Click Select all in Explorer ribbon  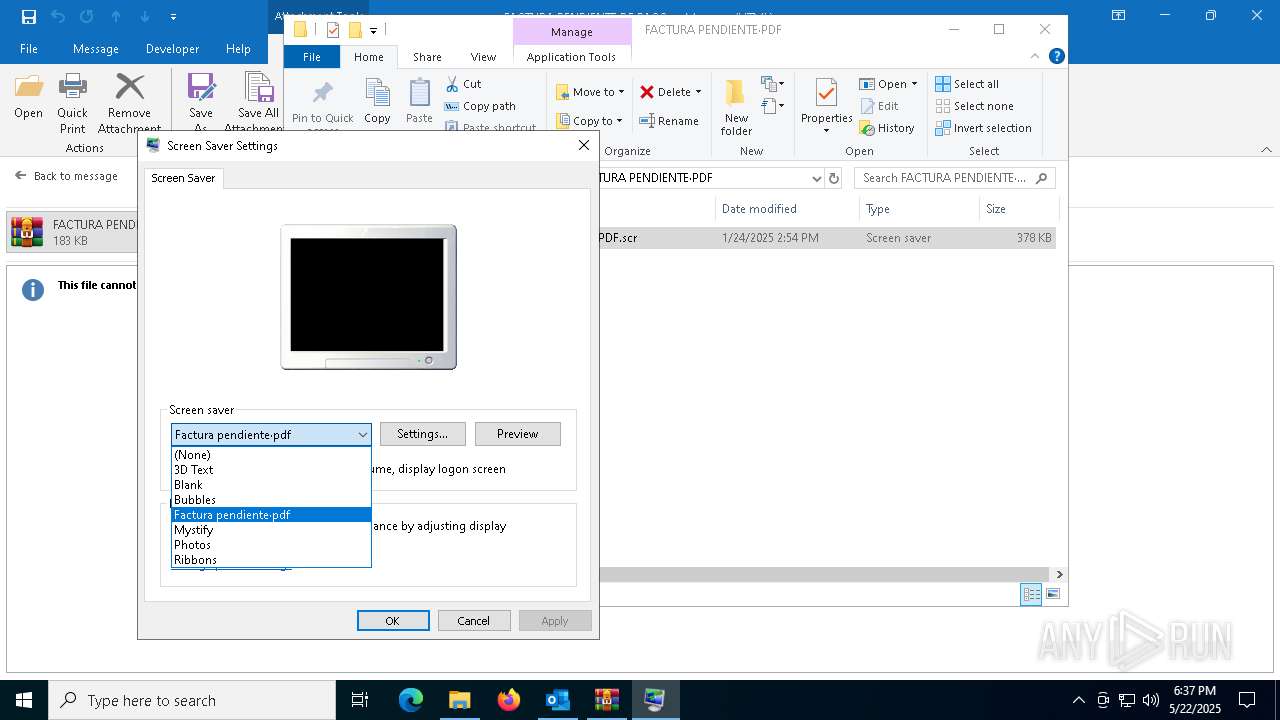(967, 84)
